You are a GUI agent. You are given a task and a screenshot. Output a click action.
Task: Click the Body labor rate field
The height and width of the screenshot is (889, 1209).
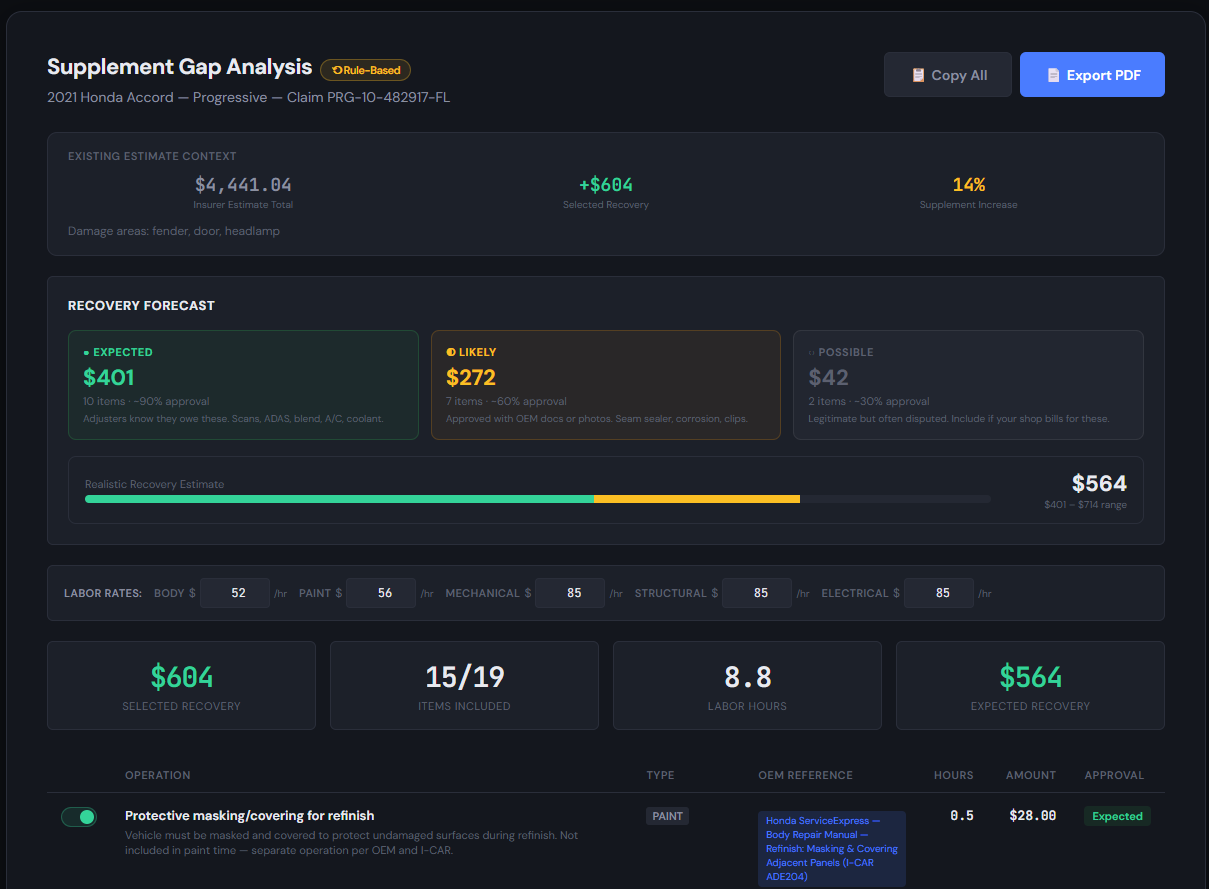[x=235, y=593]
